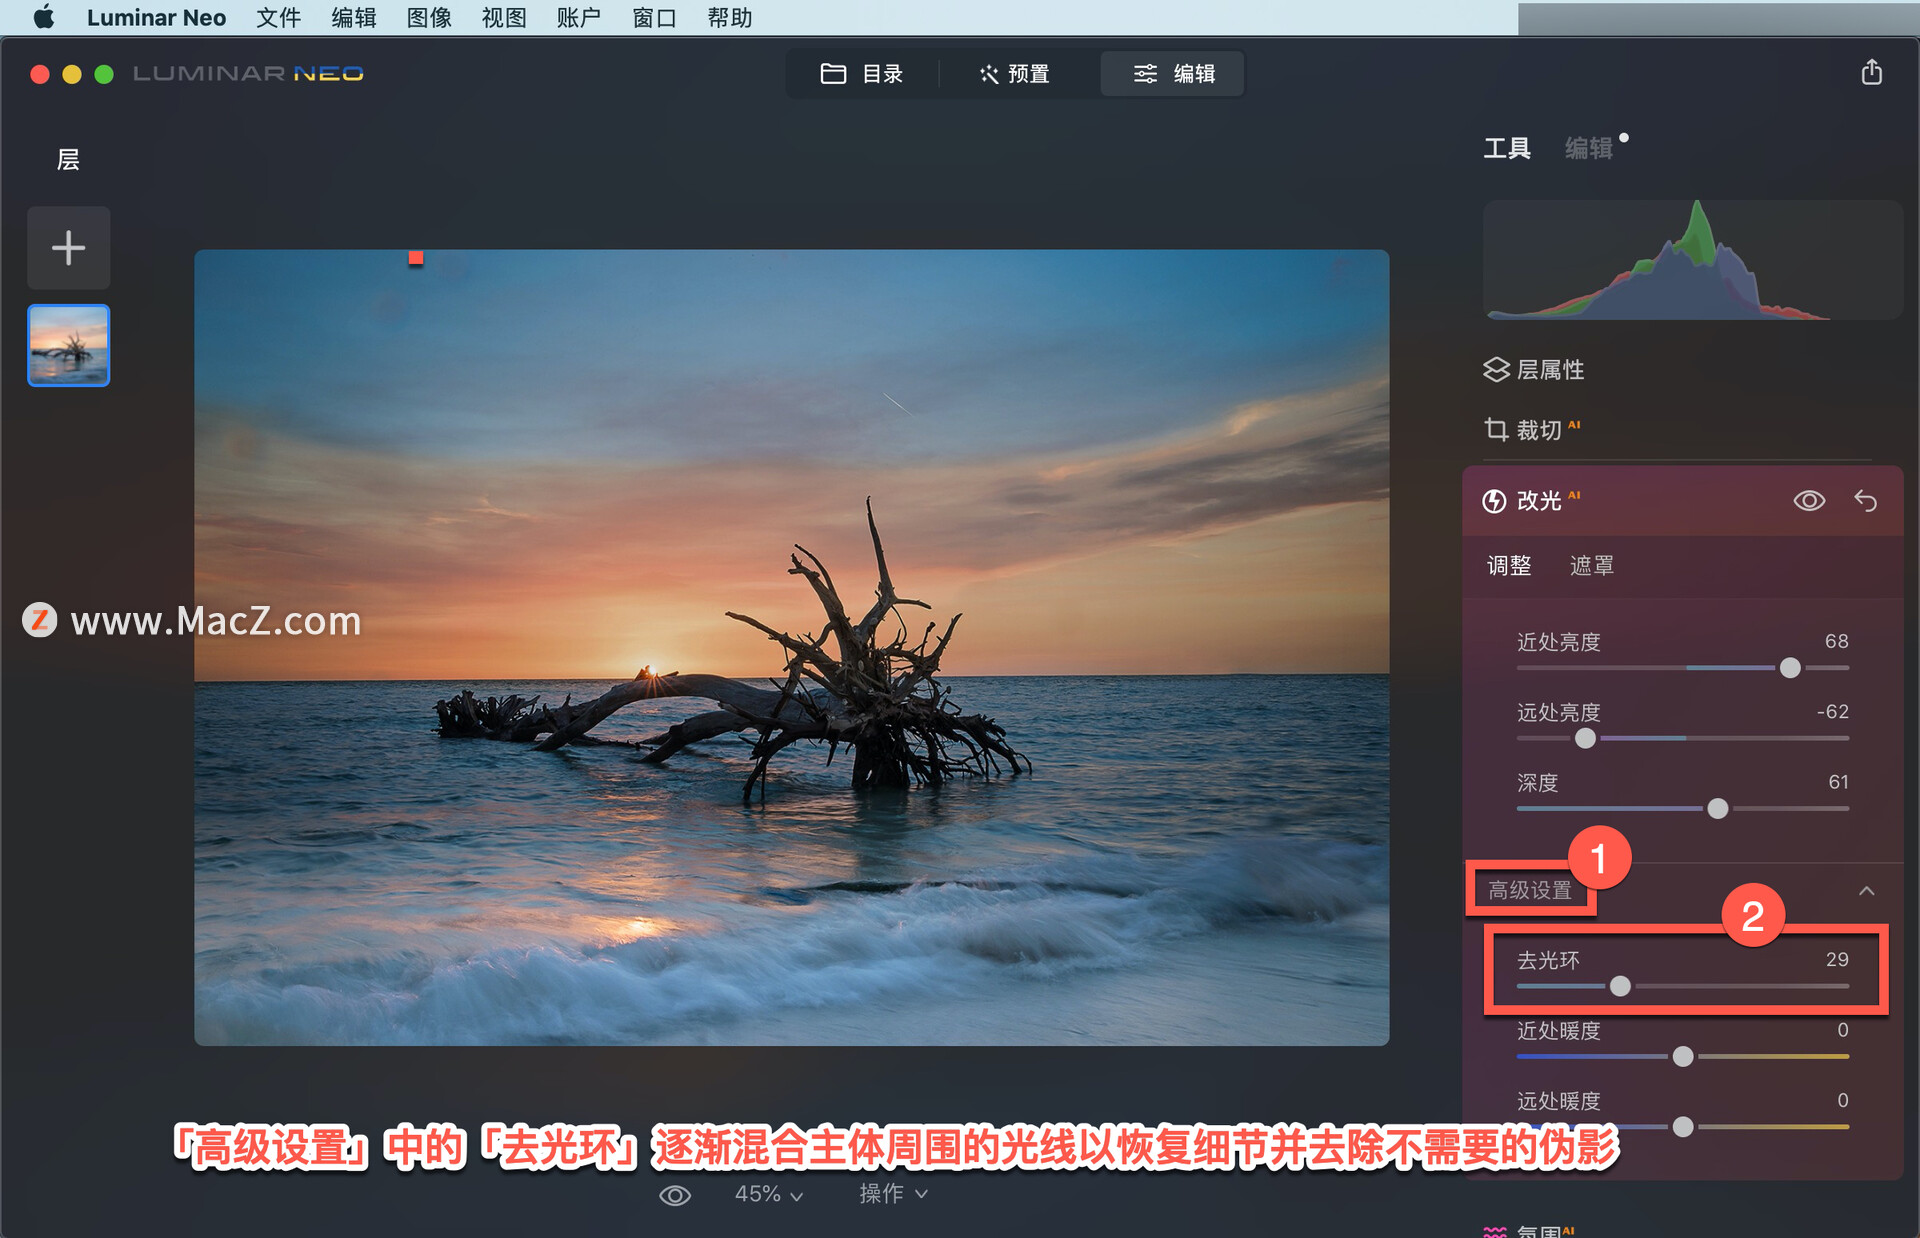Open the 视图 menu

click(504, 17)
